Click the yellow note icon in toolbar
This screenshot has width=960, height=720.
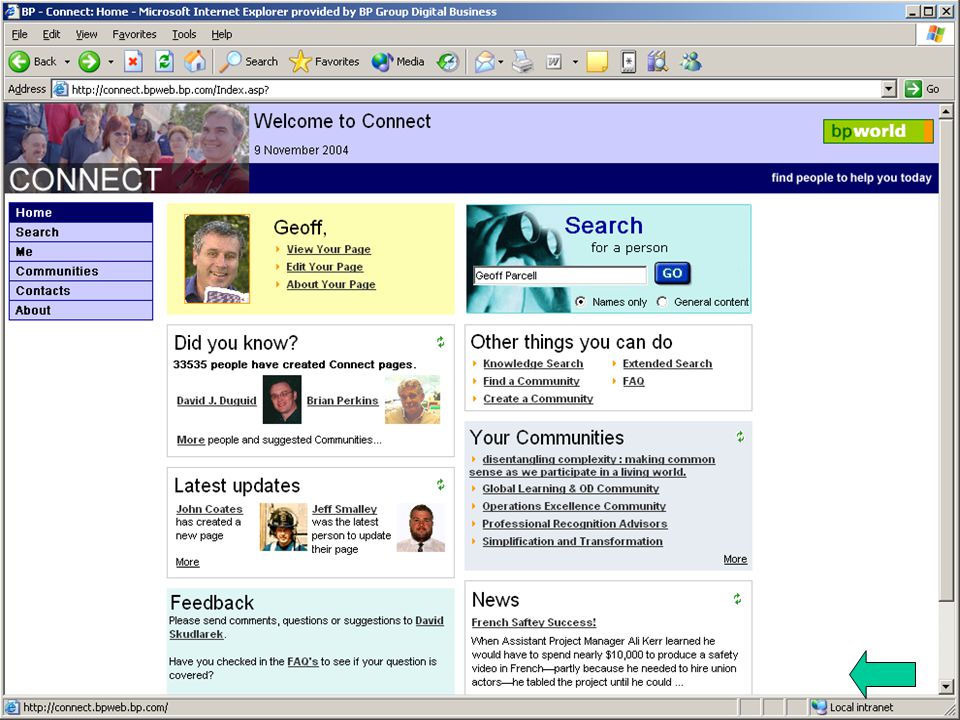coord(597,61)
